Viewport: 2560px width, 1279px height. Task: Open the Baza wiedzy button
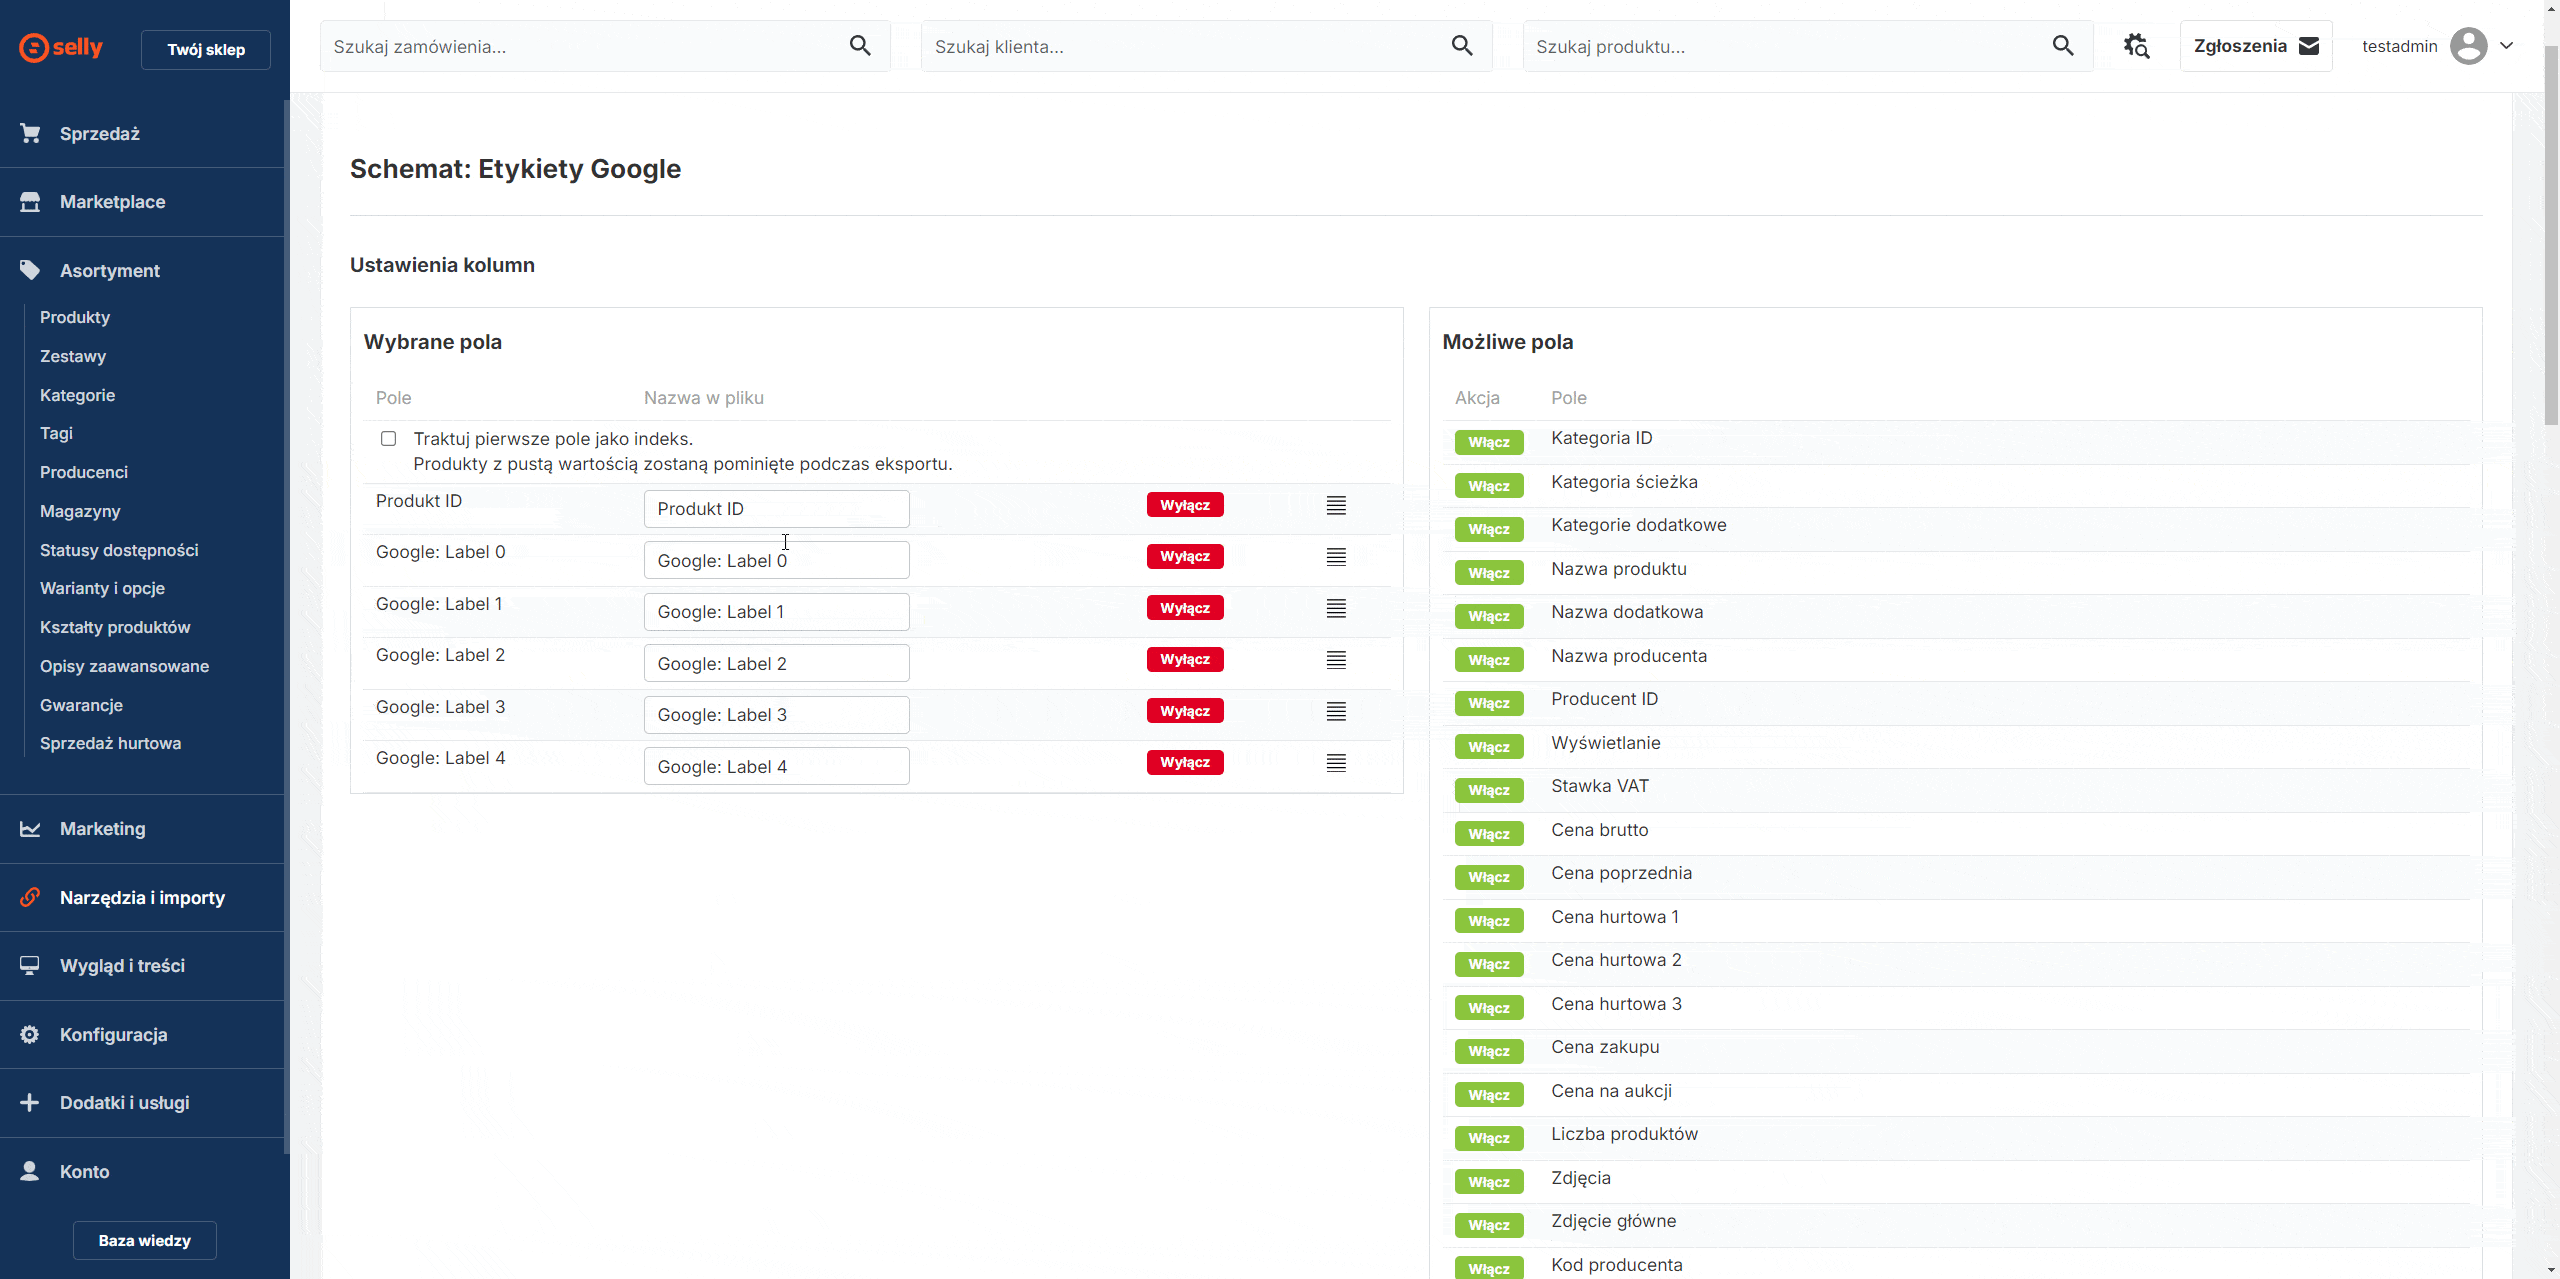click(x=145, y=1240)
